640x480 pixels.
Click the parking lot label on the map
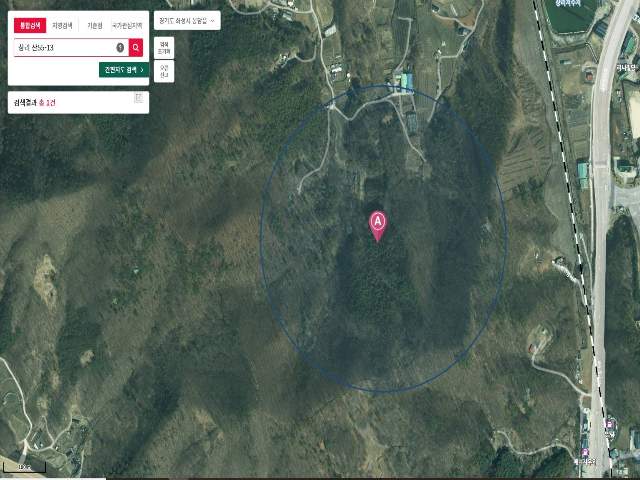pyautogui.click(x=569, y=3)
